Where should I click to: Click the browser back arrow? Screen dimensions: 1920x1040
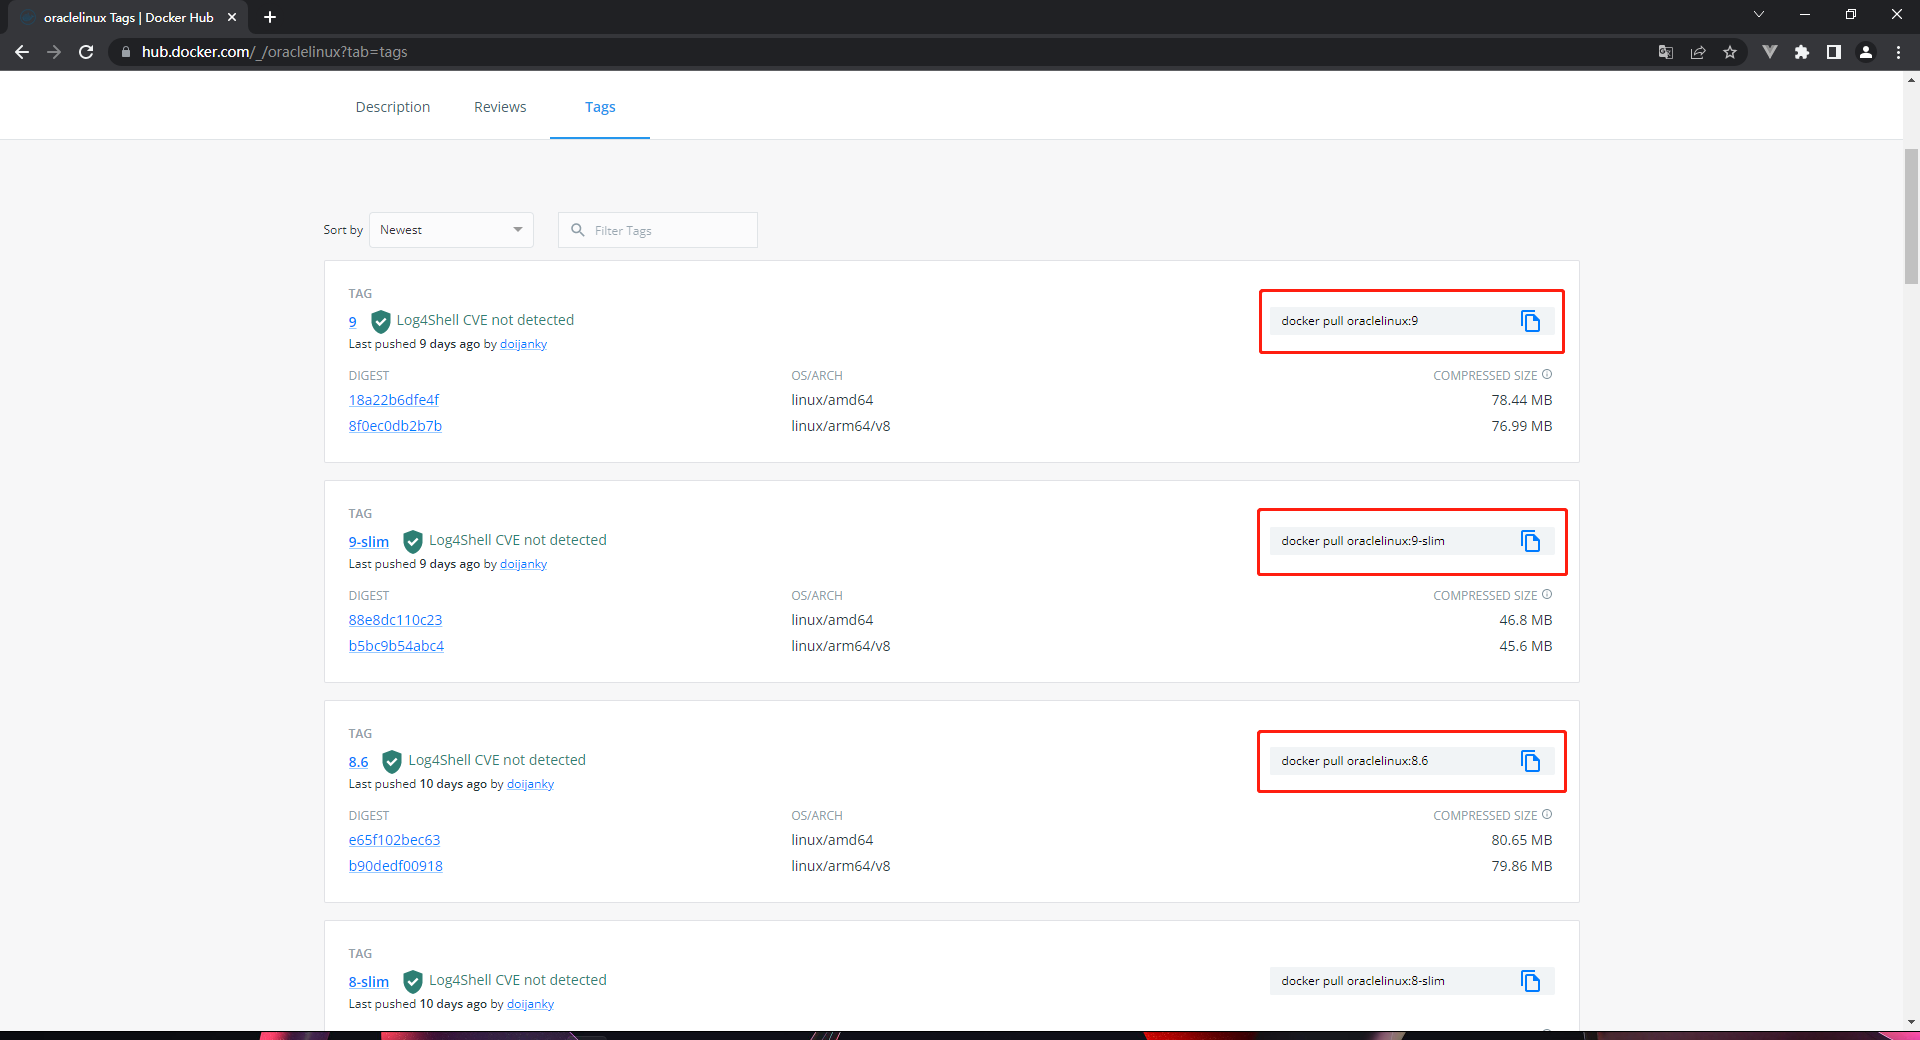22,52
